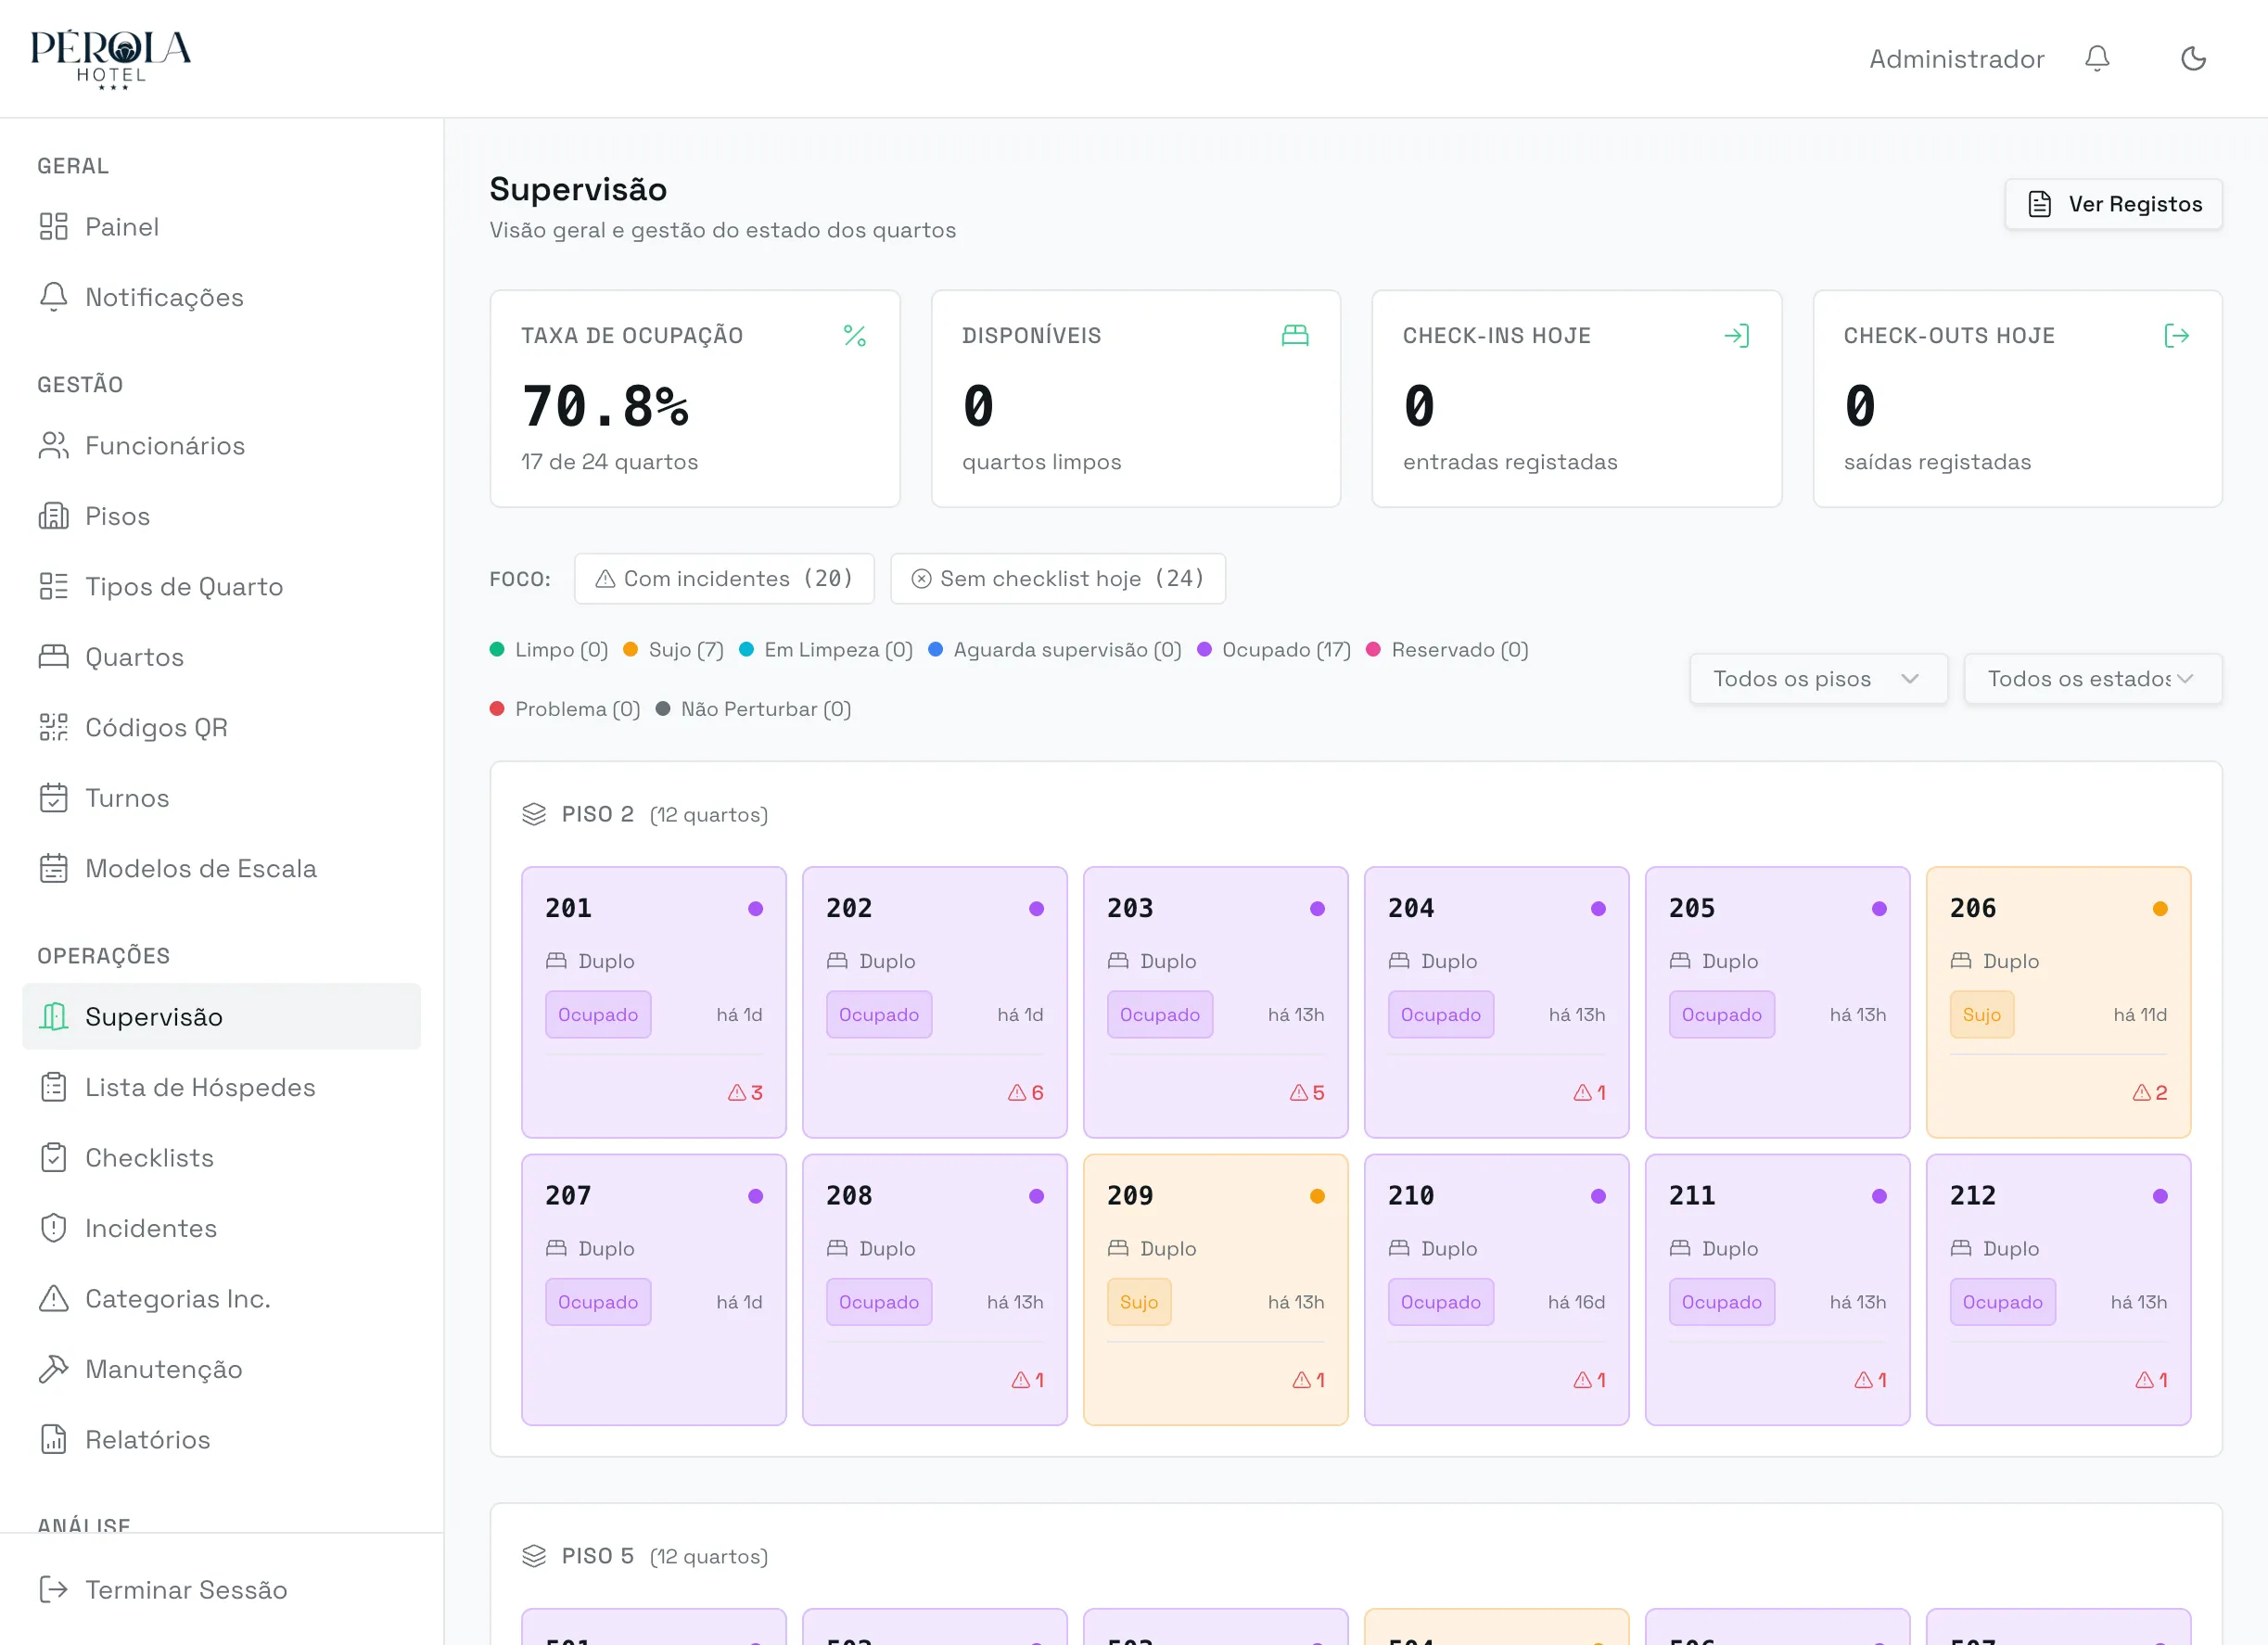Click the Disponíveis bed icon
The image size is (2268, 1645).
[1295, 336]
